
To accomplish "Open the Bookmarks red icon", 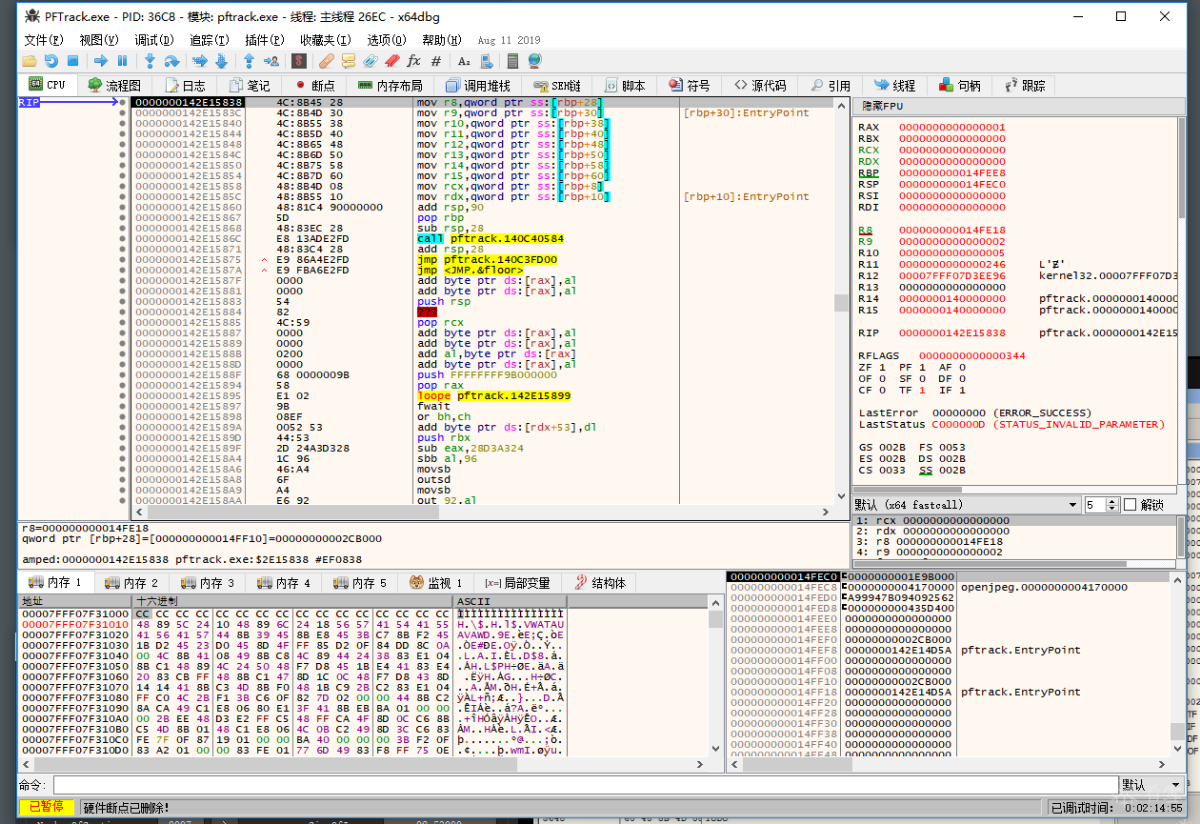I will [x=392, y=61].
